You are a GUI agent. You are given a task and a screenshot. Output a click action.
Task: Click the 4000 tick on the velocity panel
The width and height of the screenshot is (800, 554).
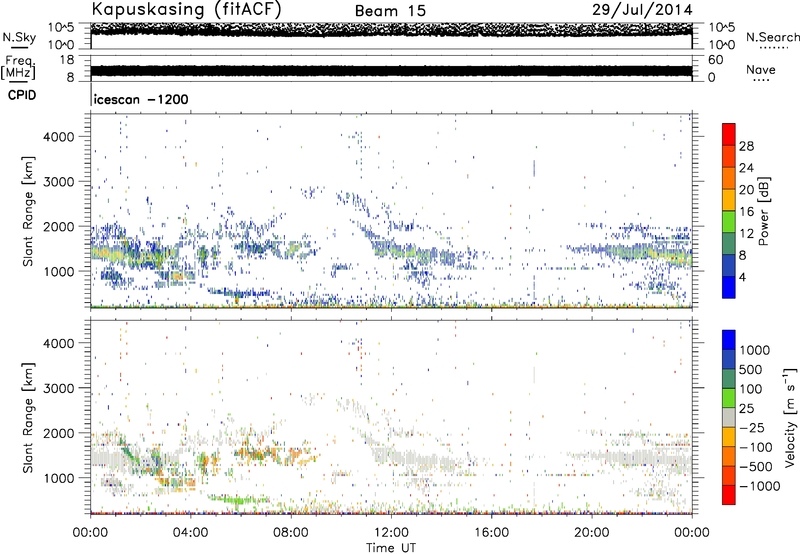pyautogui.click(x=59, y=343)
